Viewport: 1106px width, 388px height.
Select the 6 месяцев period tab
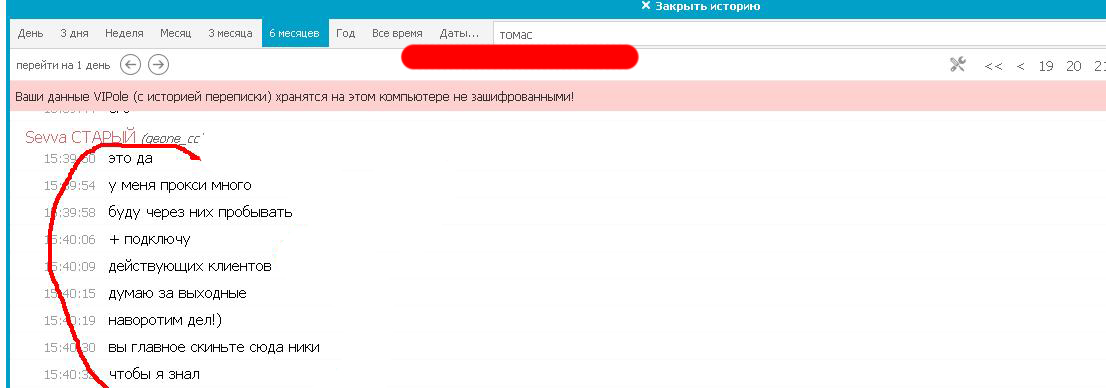[x=295, y=33]
